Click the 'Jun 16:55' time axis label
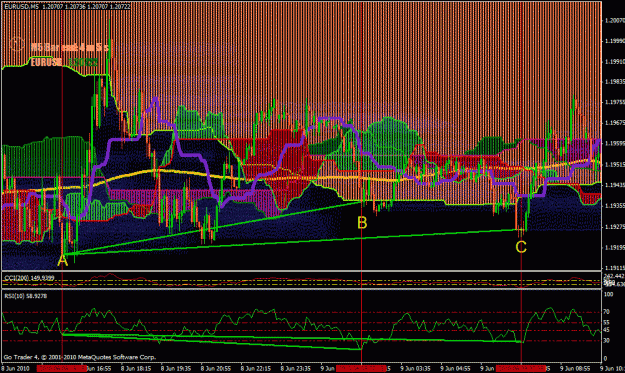The image size is (625, 373). [98, 369]
